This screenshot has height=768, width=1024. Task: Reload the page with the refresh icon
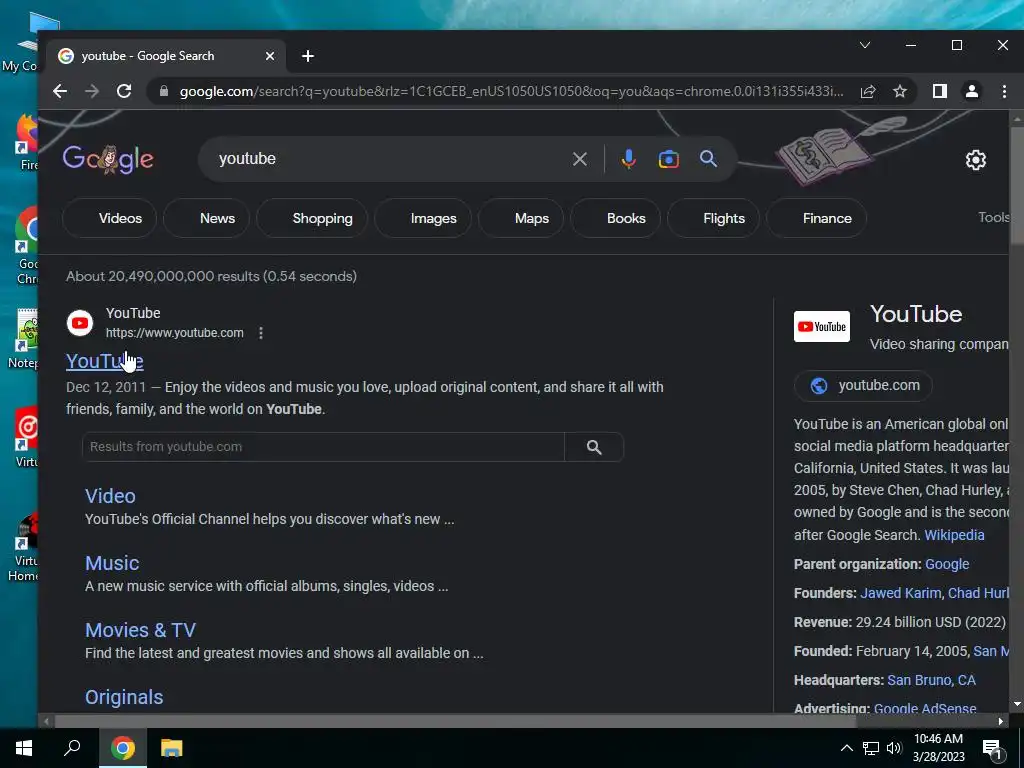pos(124,91)
